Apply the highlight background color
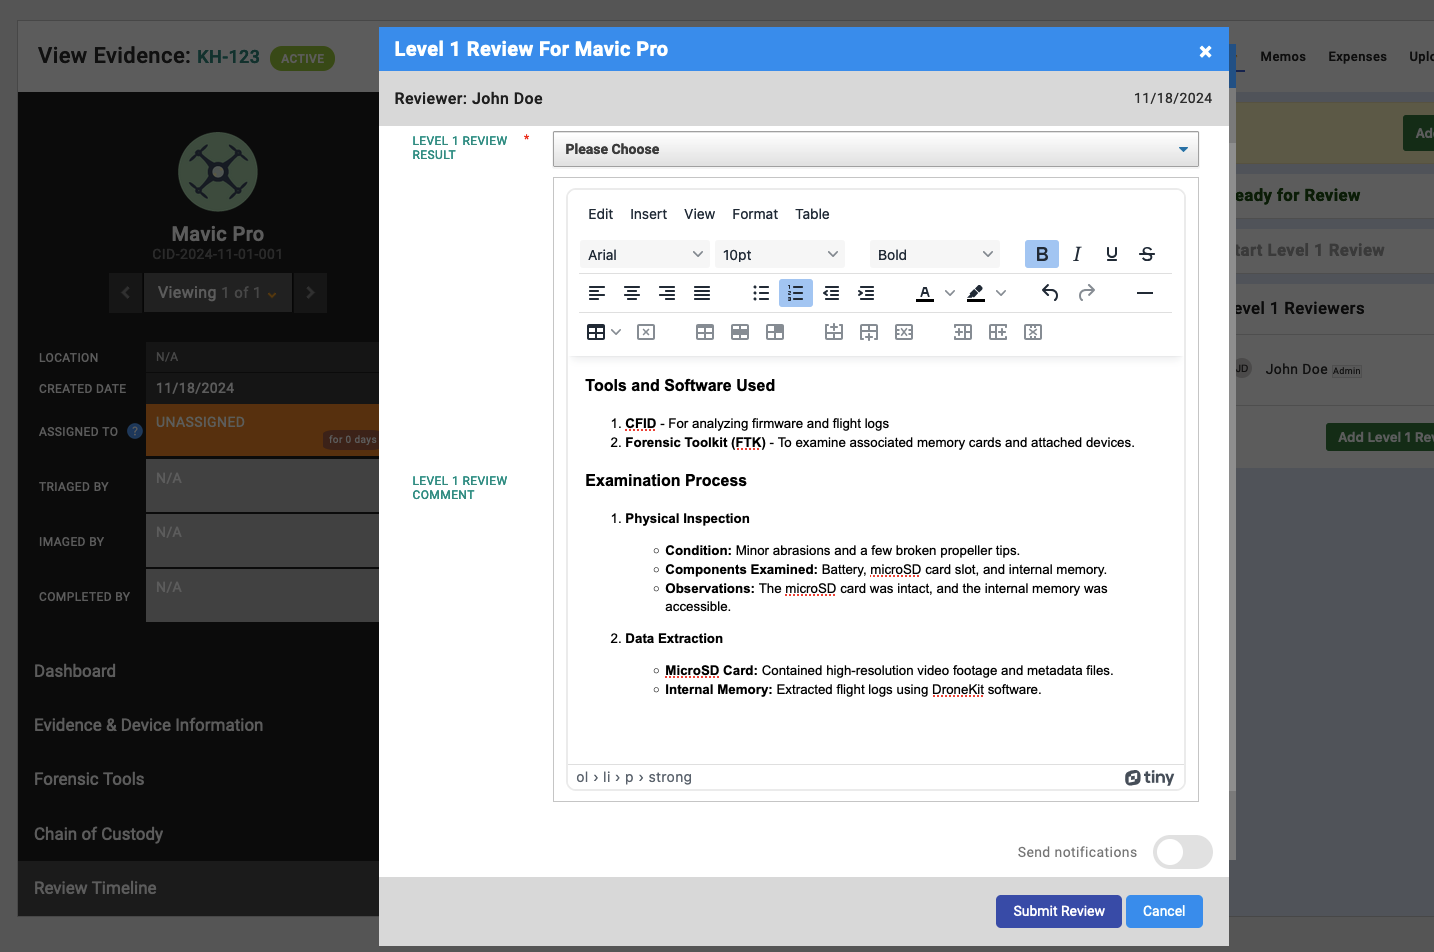1434x952 pixels. [976, 293]
